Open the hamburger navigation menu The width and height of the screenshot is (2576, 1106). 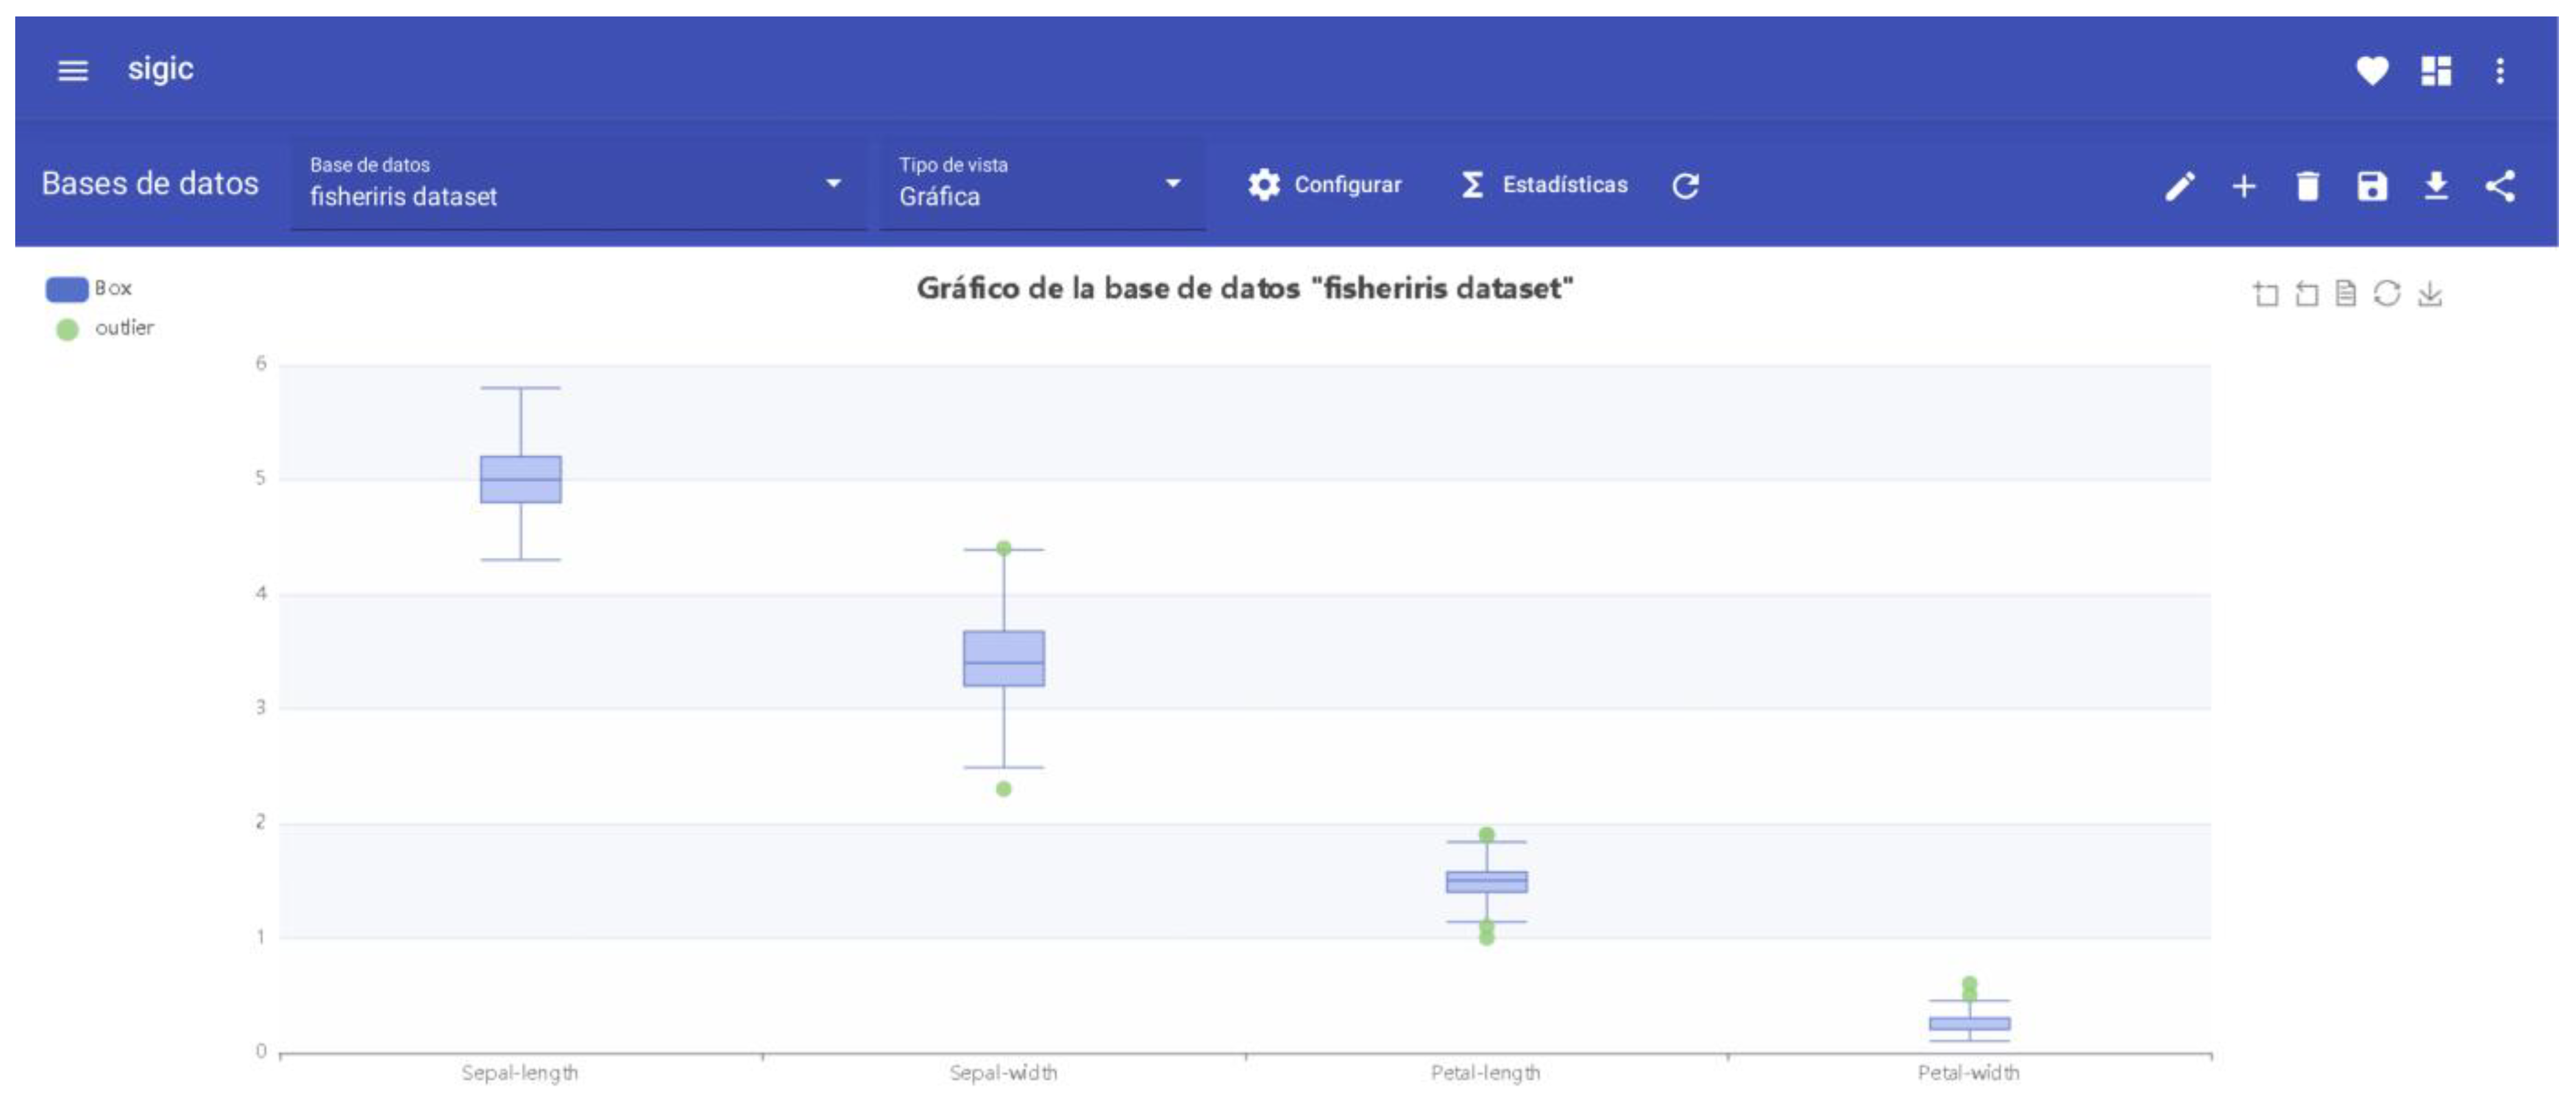[72, 71]
